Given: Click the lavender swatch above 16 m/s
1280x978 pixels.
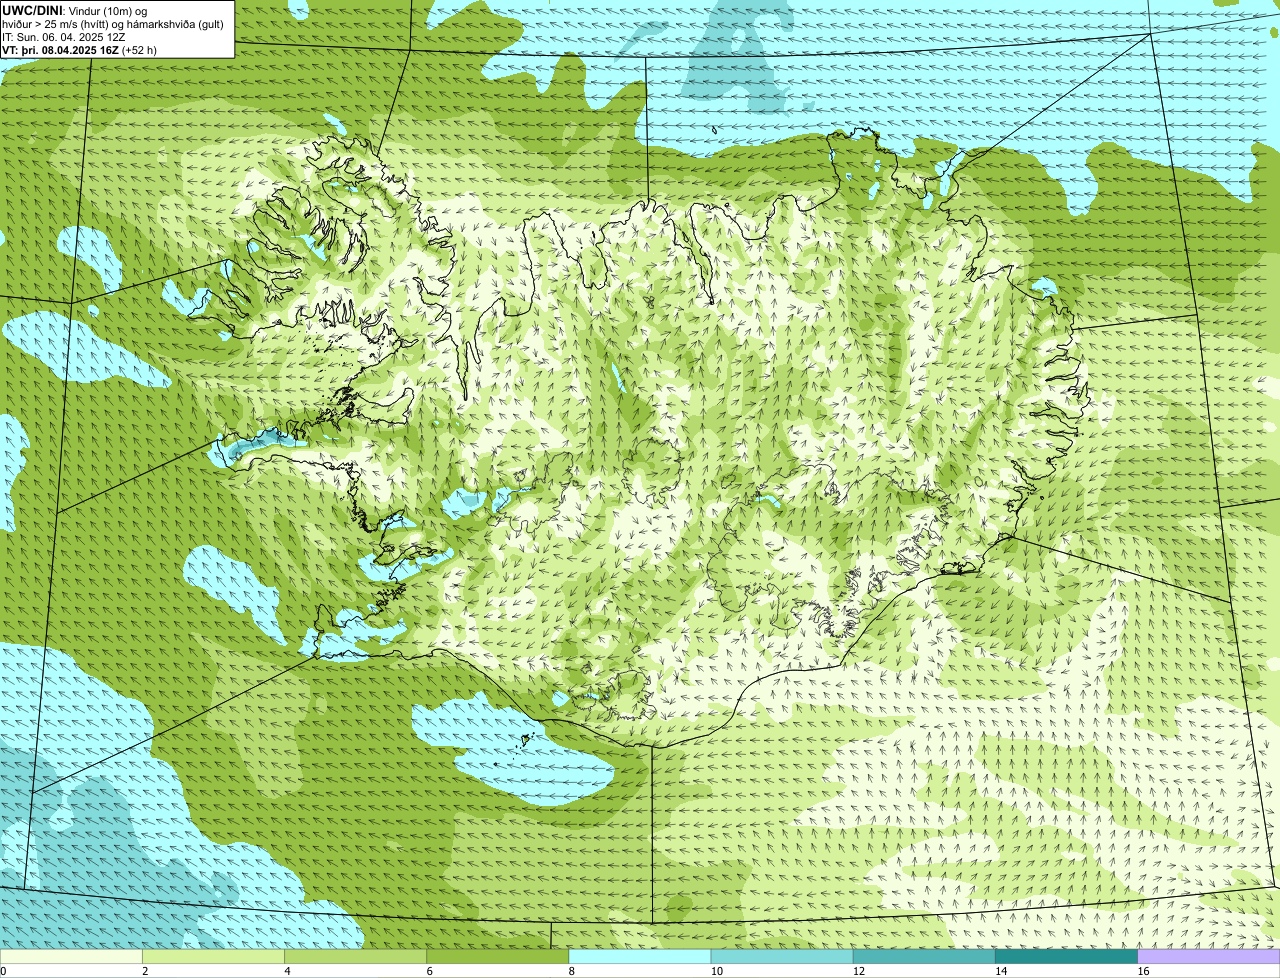Looking at the screenshot, I should (1208, 956).
